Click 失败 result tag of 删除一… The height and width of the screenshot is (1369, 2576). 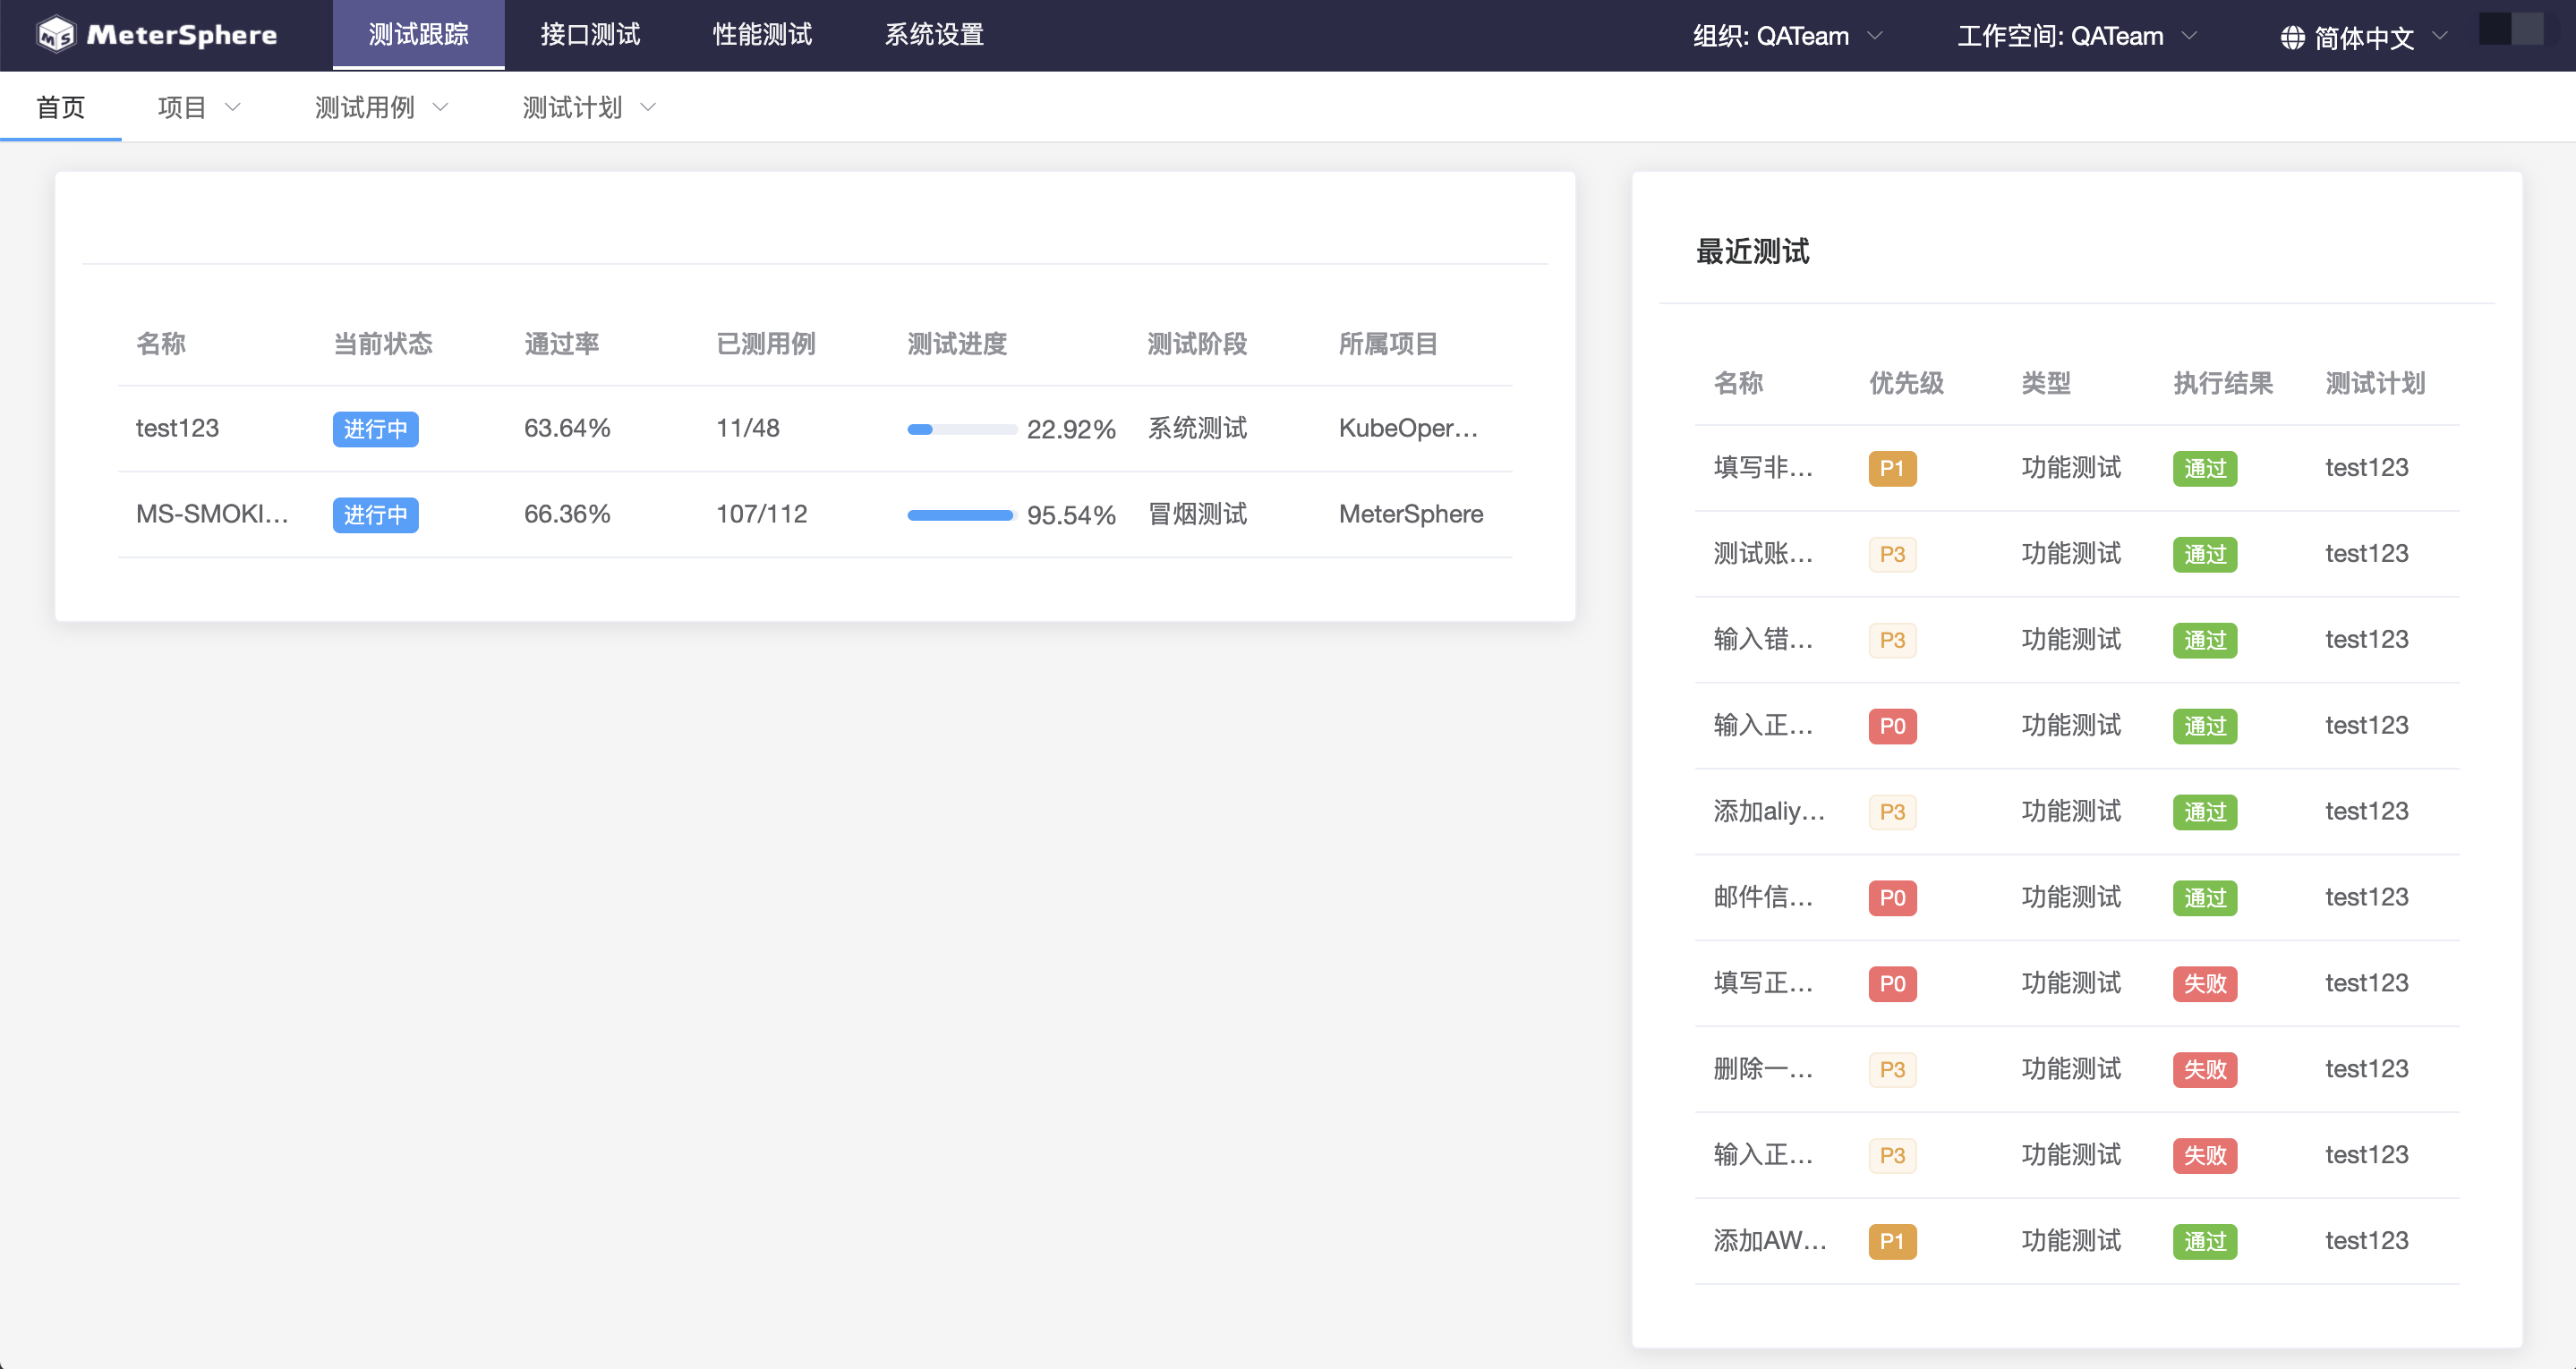[x=2205, y=1071]
